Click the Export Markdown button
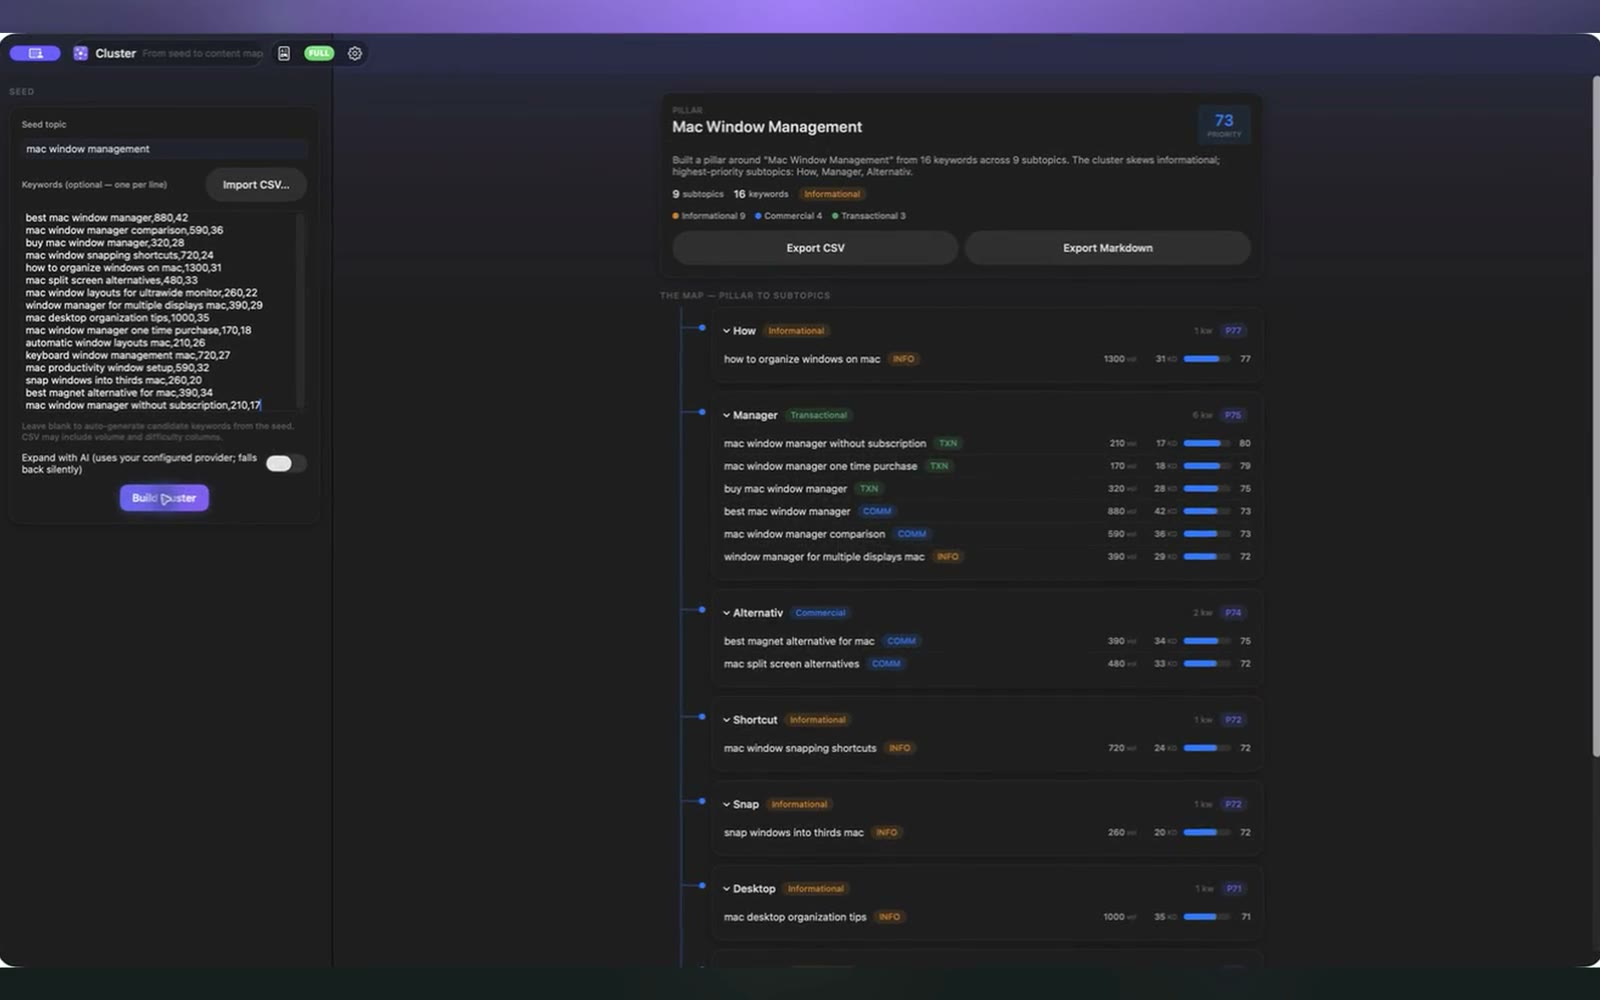 click(x=1107, y=248)
